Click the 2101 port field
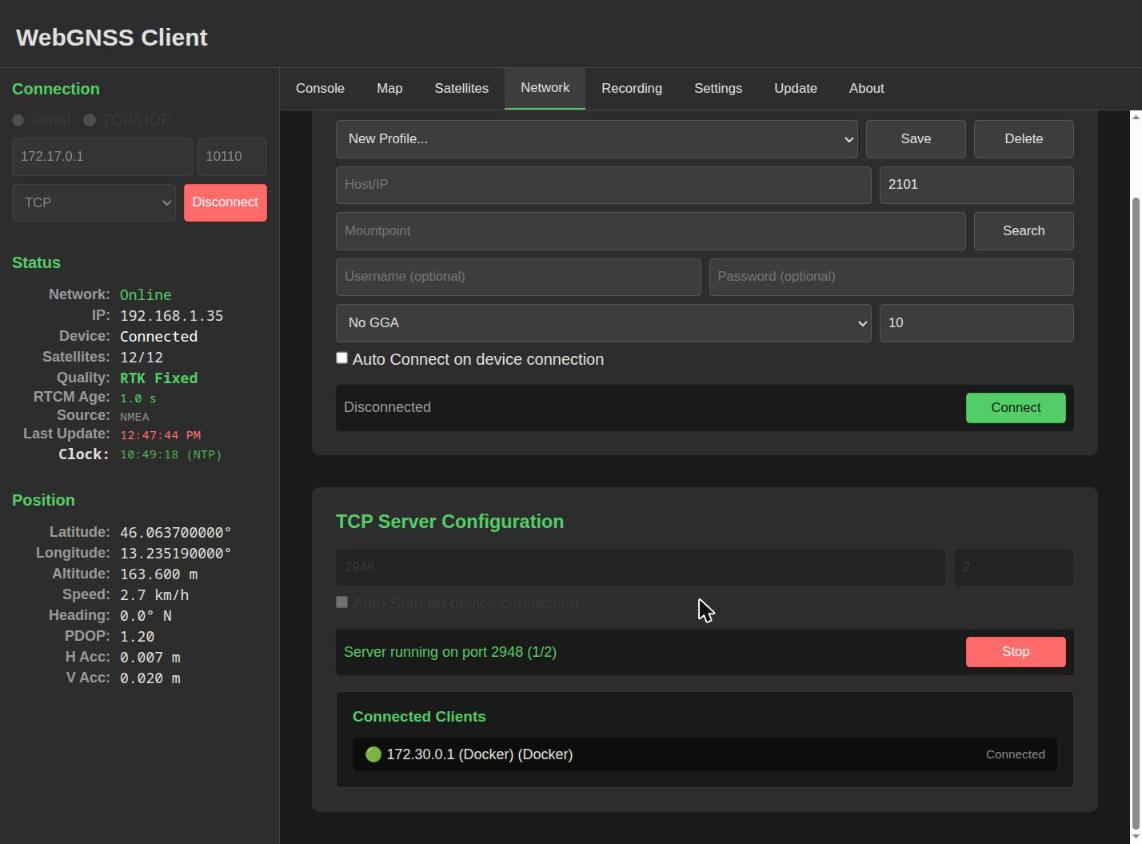This screenshot has width=1142, height=844. click(976, 185)
